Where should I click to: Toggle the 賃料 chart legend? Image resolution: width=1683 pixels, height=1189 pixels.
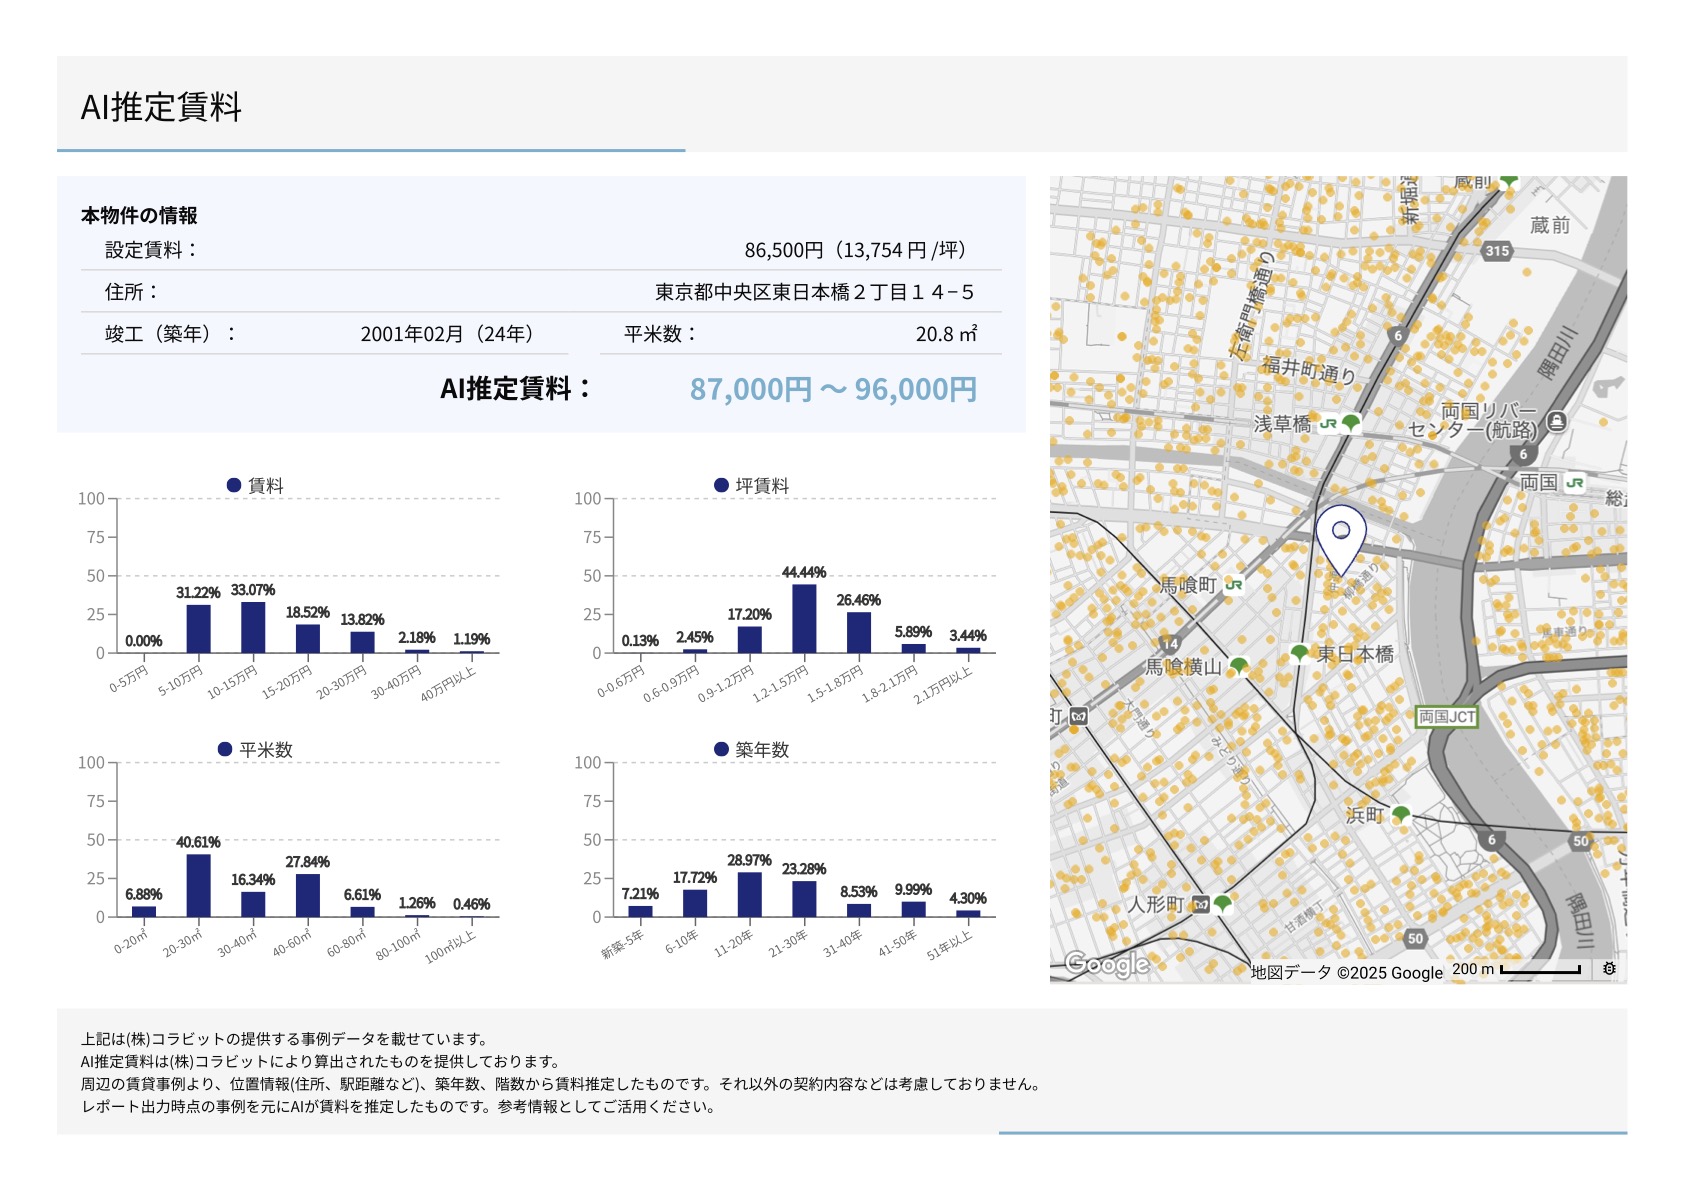point(255,485)
